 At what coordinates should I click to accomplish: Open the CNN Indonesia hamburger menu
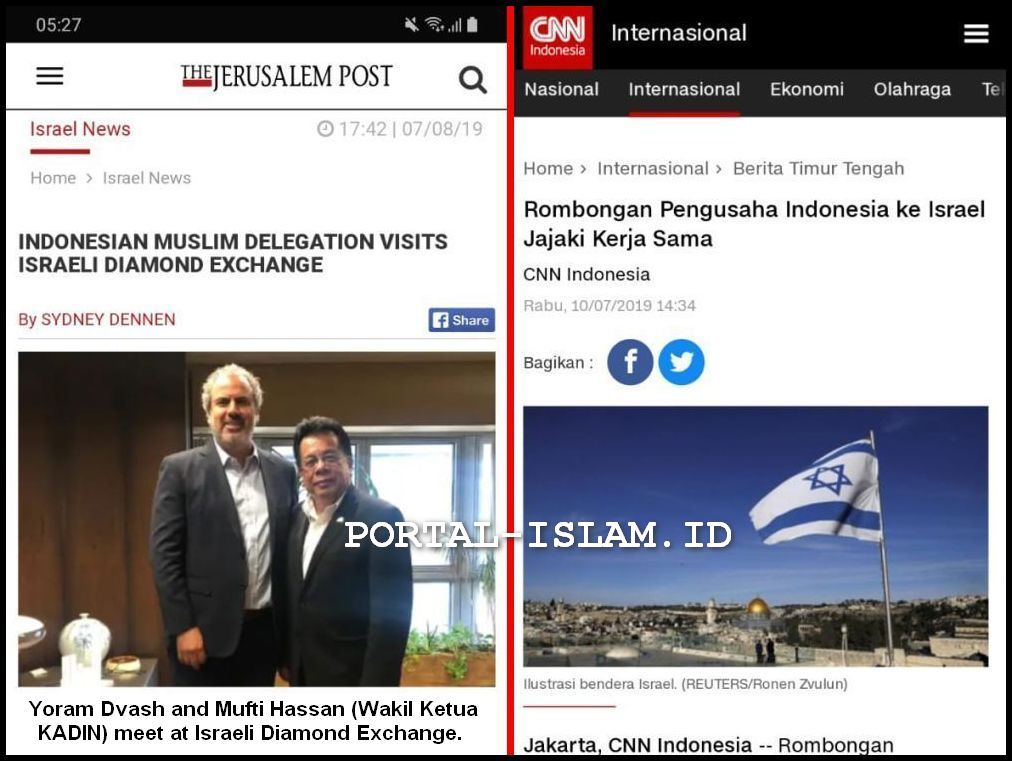(976, 34)
